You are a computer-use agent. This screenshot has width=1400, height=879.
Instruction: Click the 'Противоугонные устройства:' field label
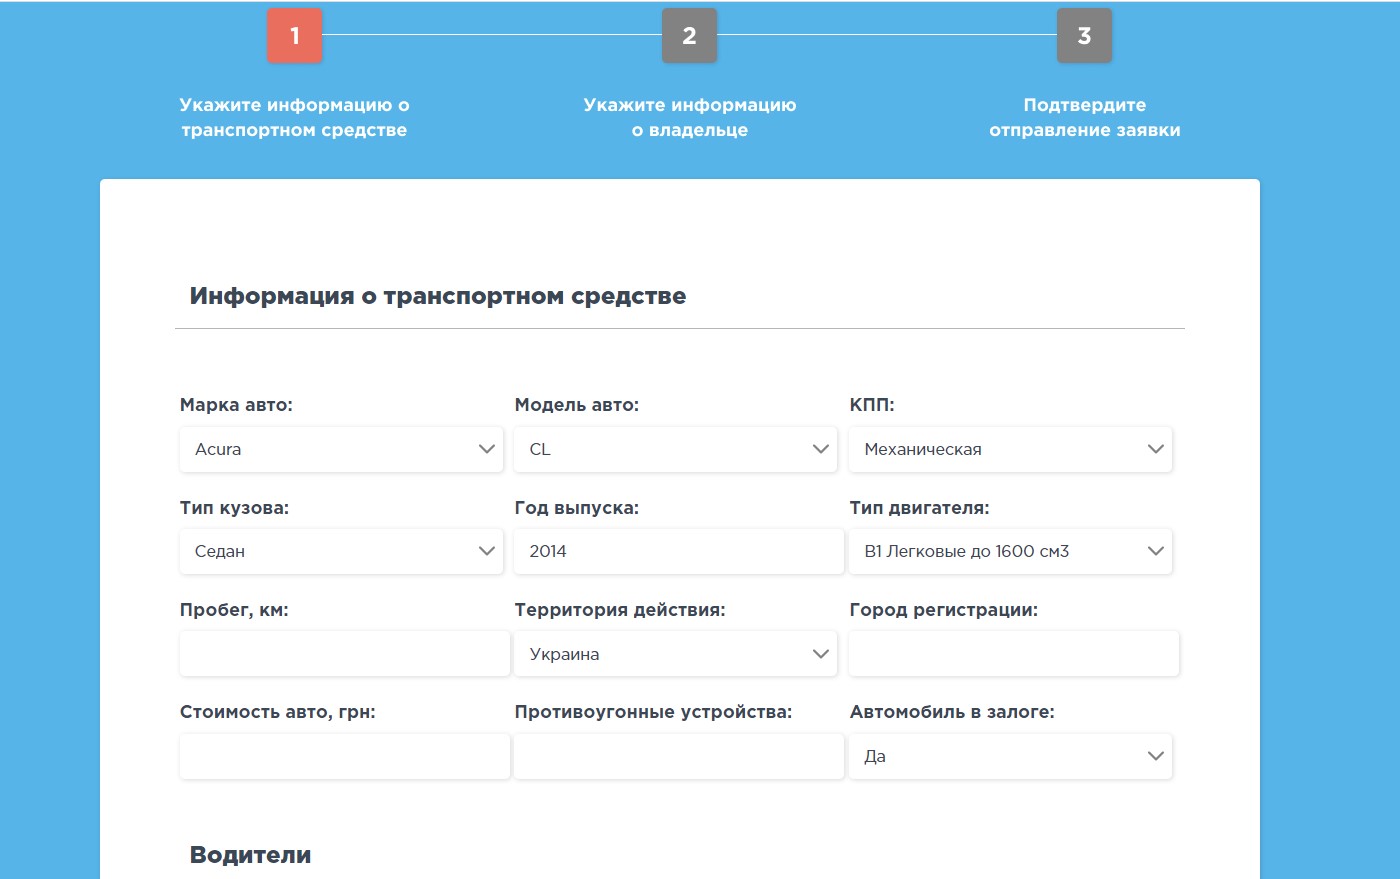[653, 712]
